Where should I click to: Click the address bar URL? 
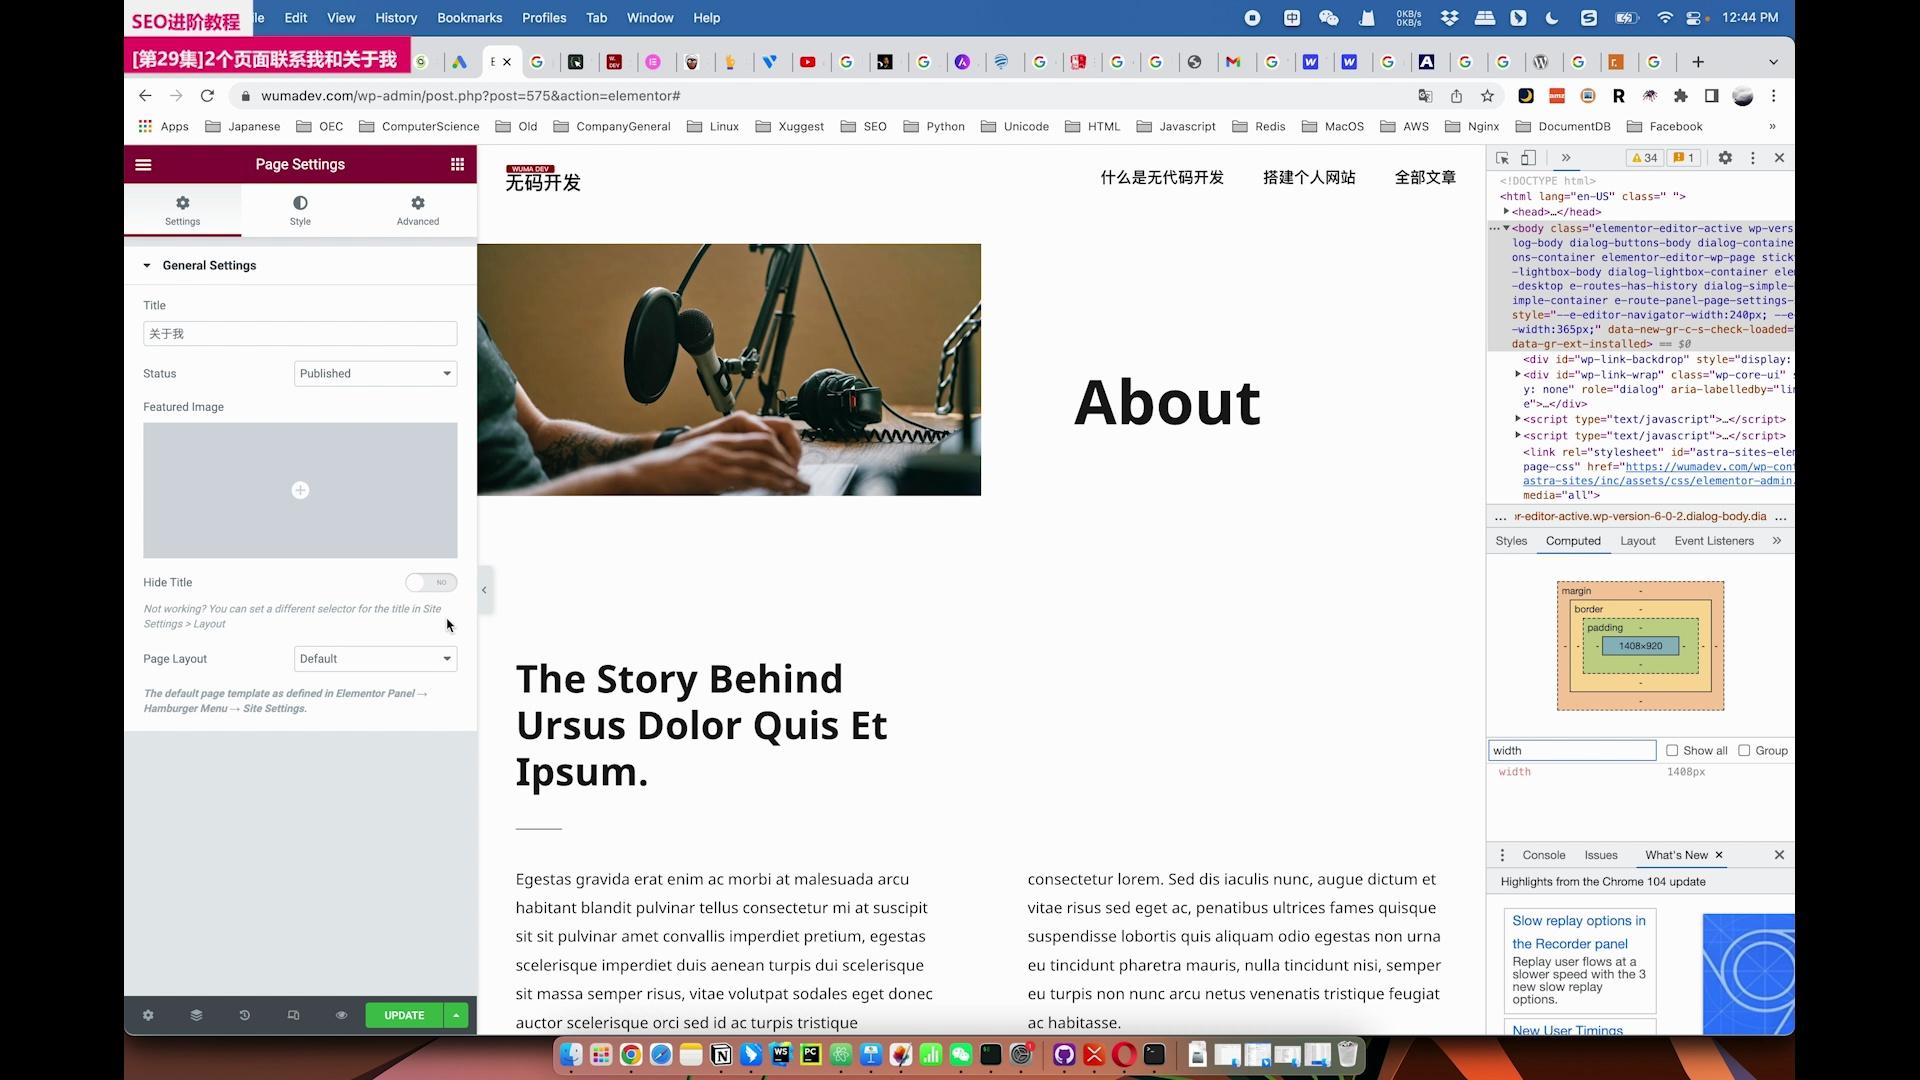[470, 96]
